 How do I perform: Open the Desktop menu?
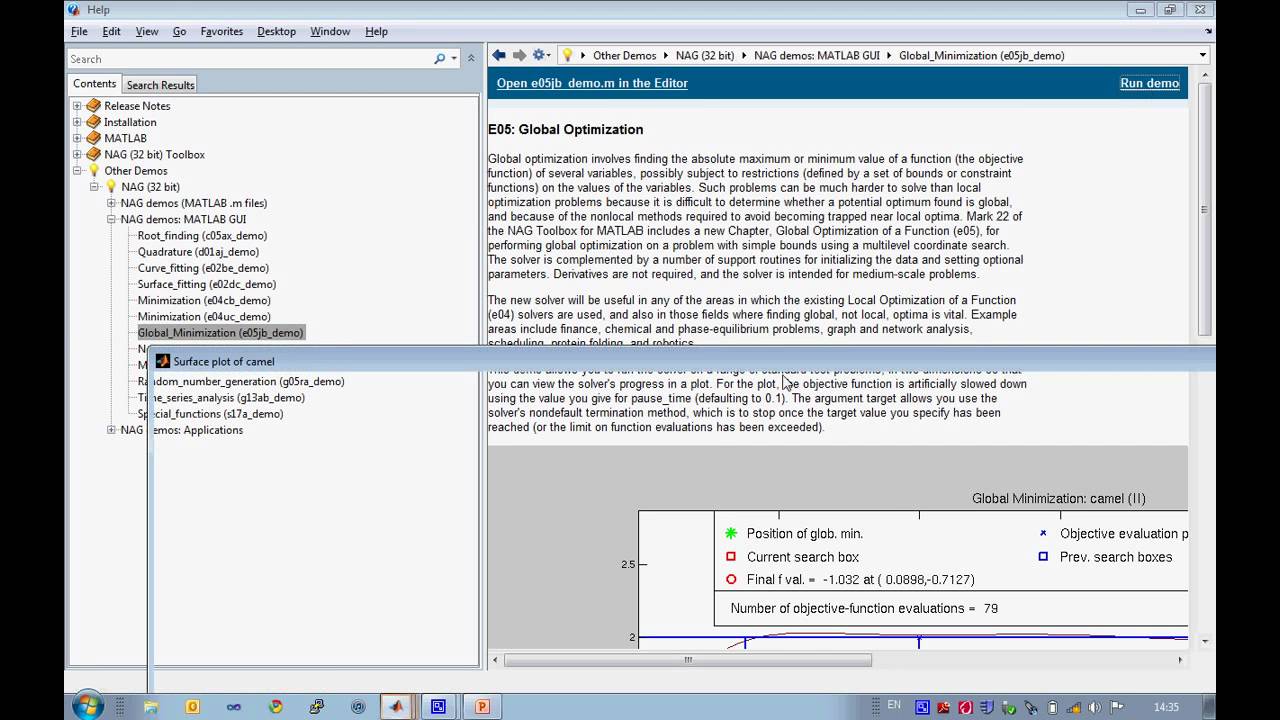(276, 31)
